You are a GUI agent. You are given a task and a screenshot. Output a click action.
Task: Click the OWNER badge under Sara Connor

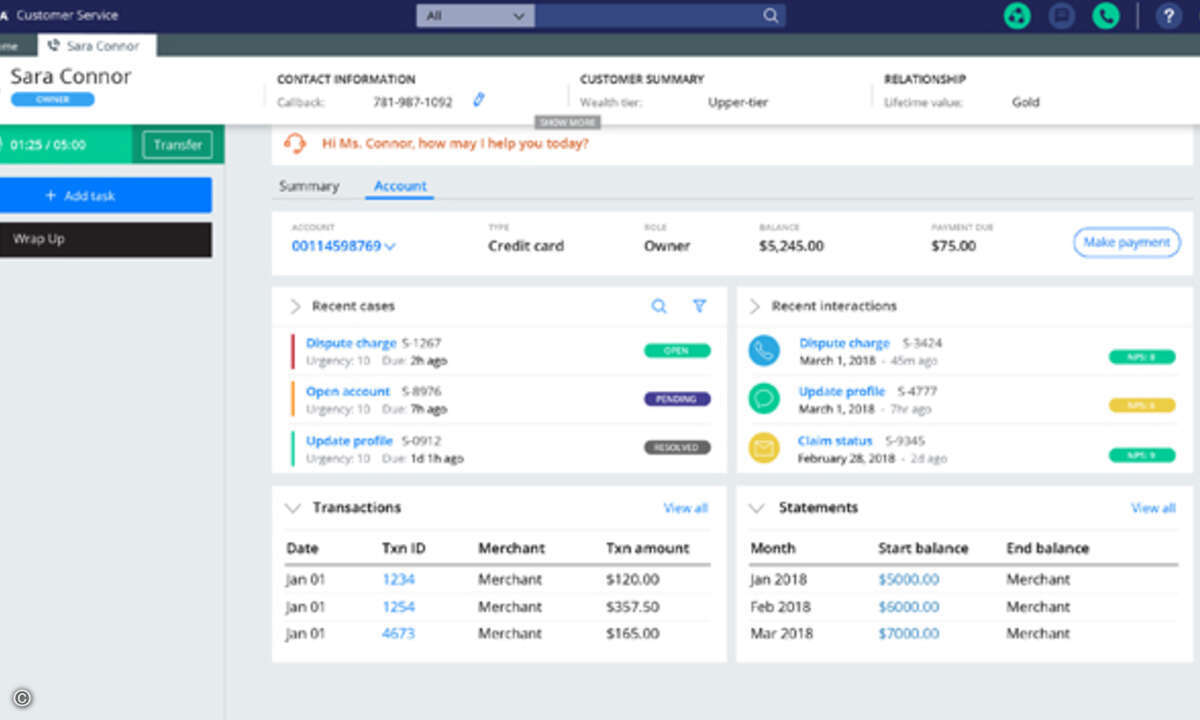pos(53,100)
